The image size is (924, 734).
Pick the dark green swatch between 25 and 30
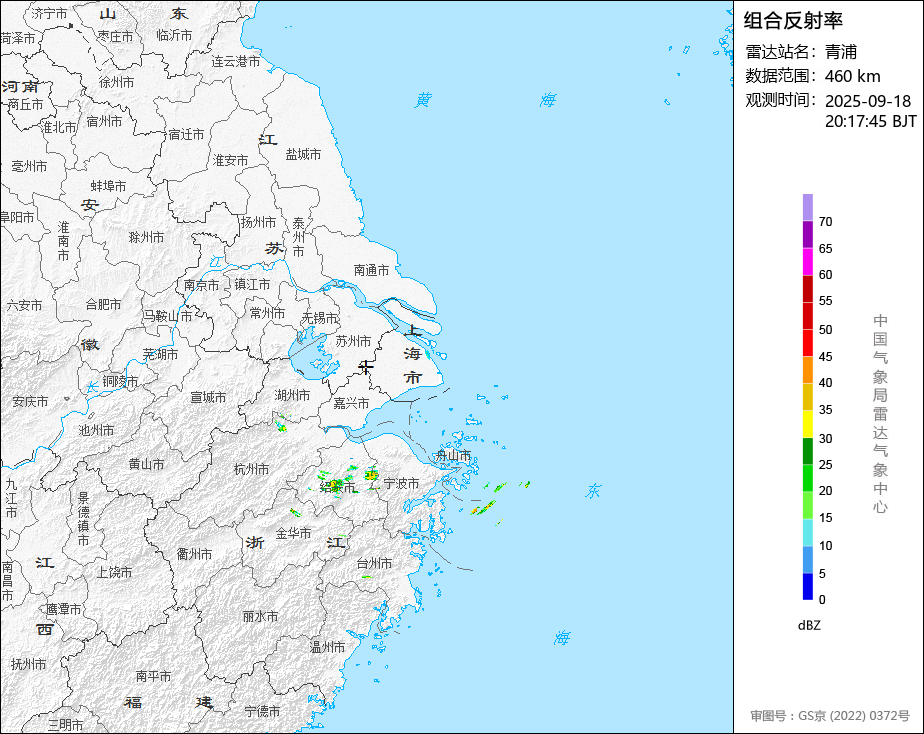coord(807,451)
